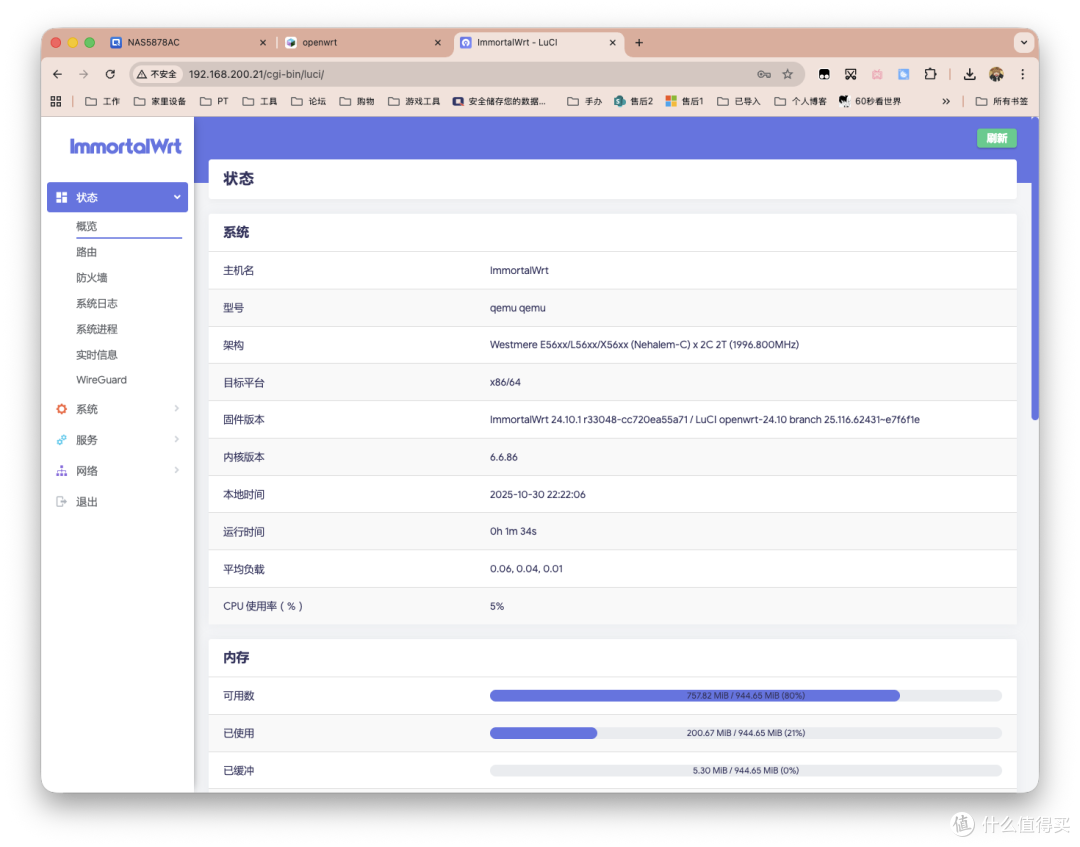Open the 游戏工具 bookmark folder
The height and width of the screenshot is (847, 1080).
pos(414,101)
